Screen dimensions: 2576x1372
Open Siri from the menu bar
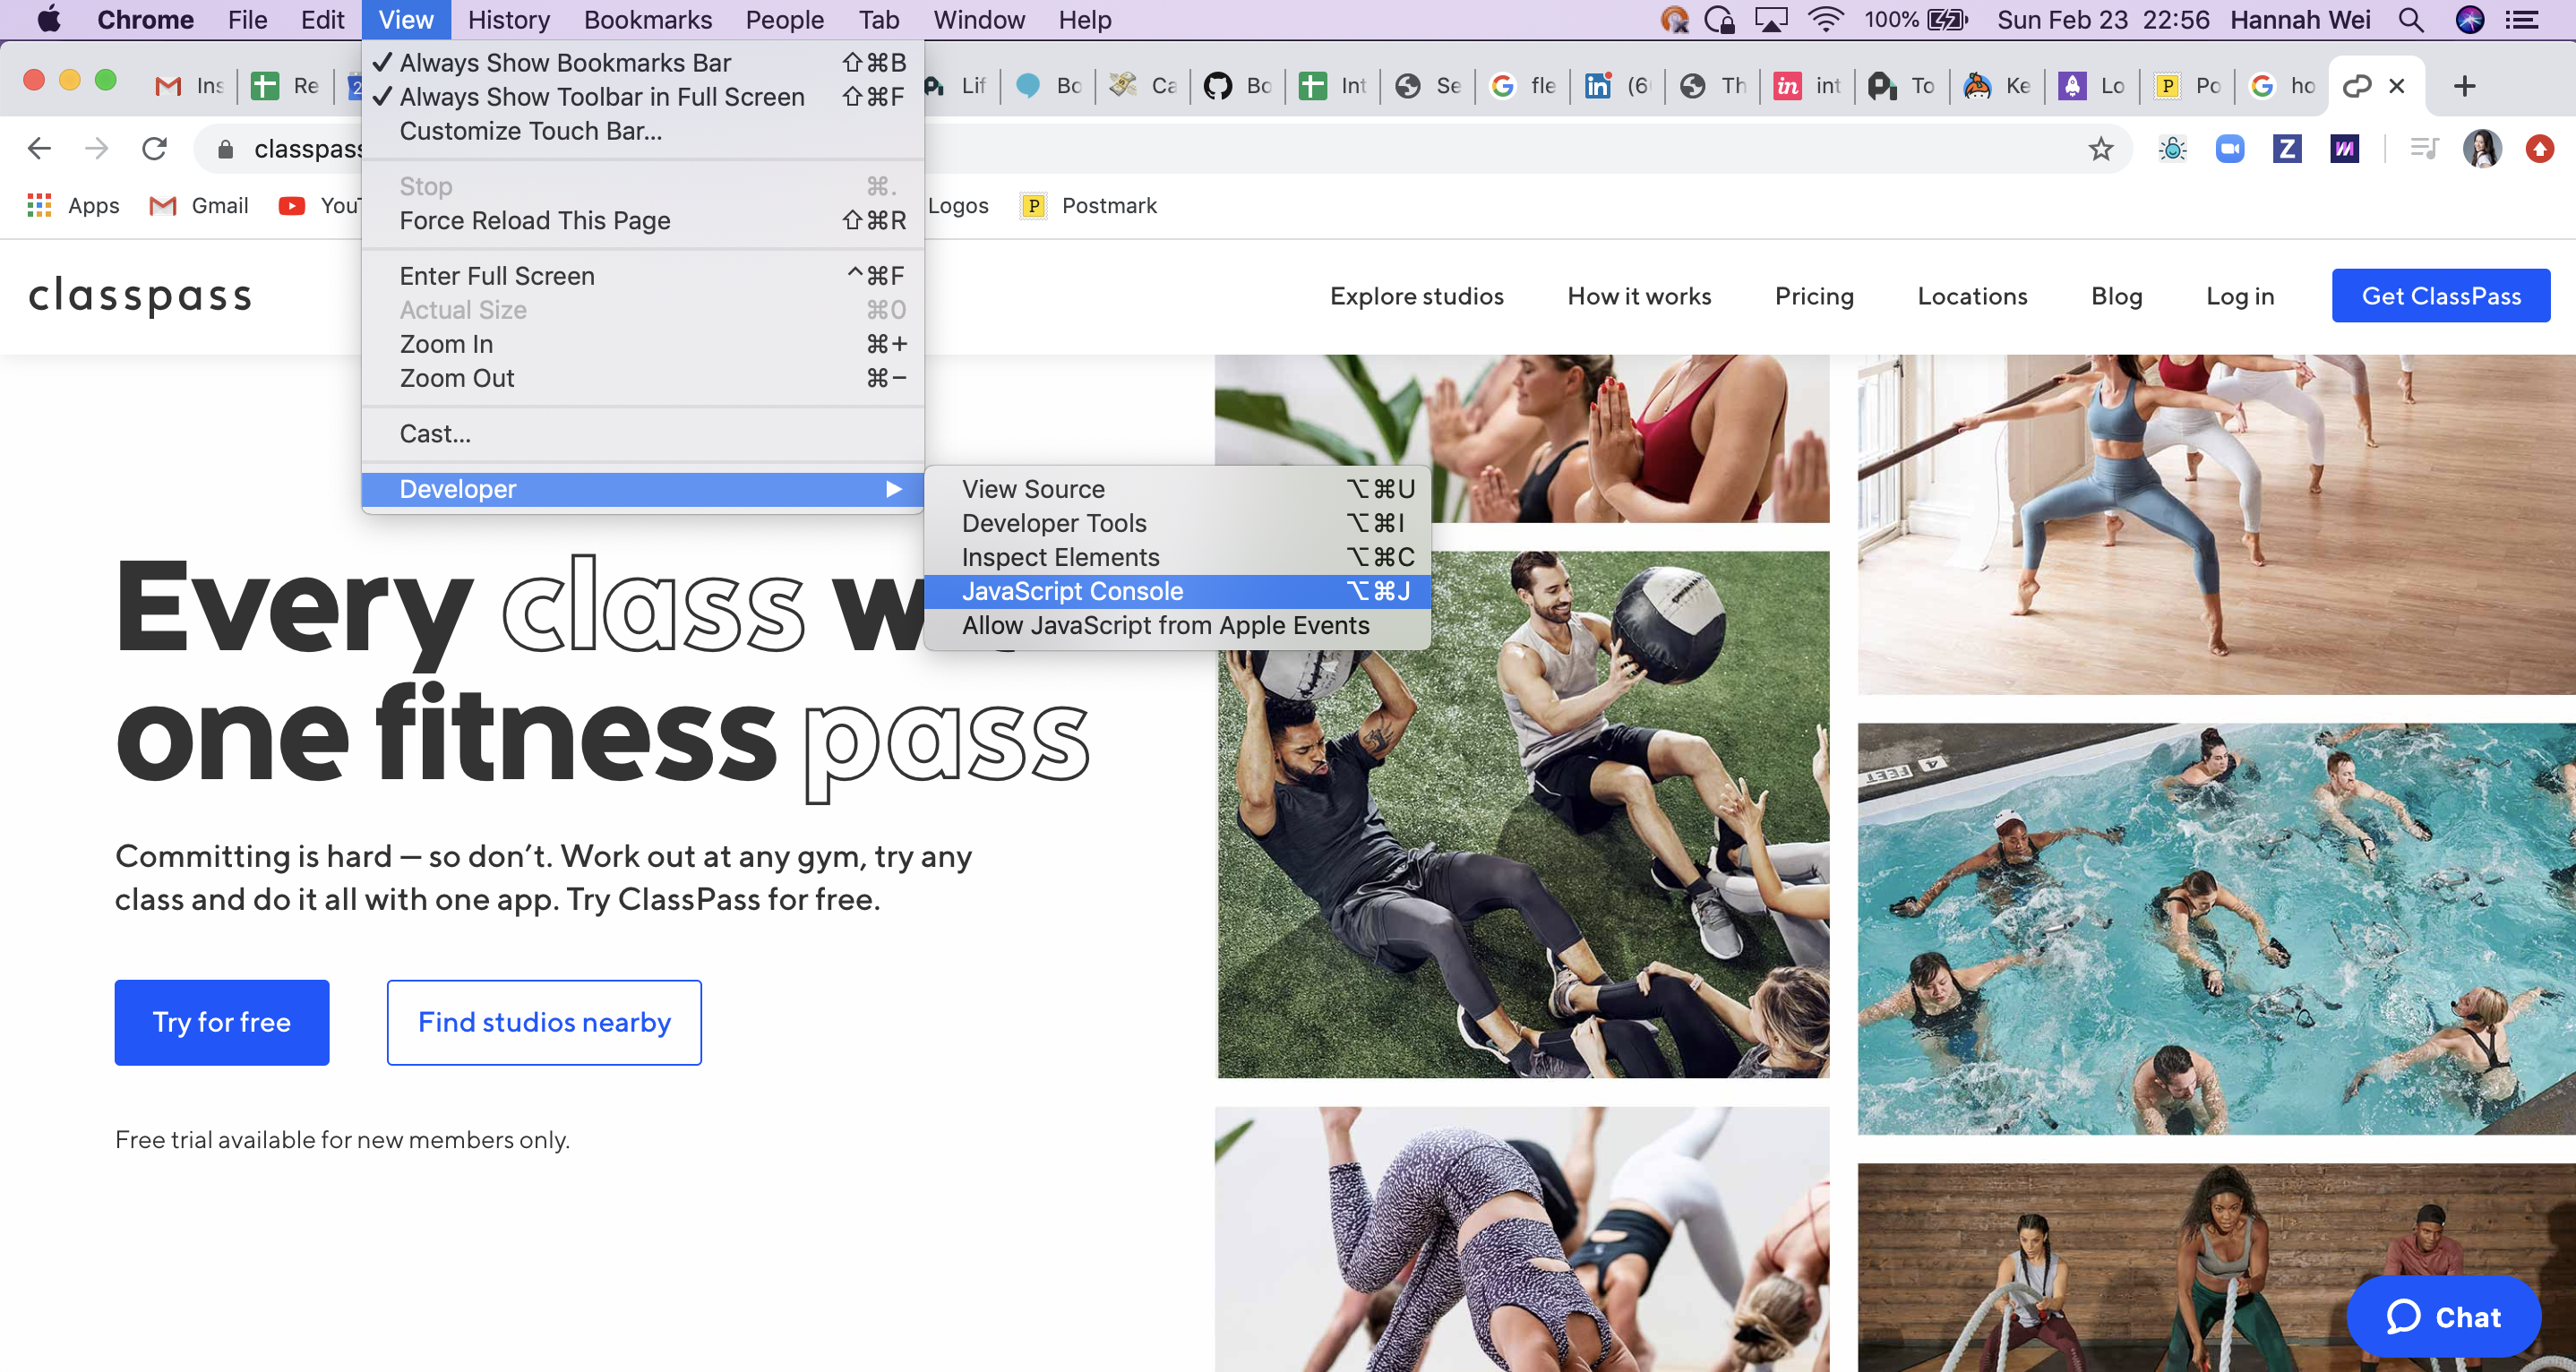[x=2470, y=20]
